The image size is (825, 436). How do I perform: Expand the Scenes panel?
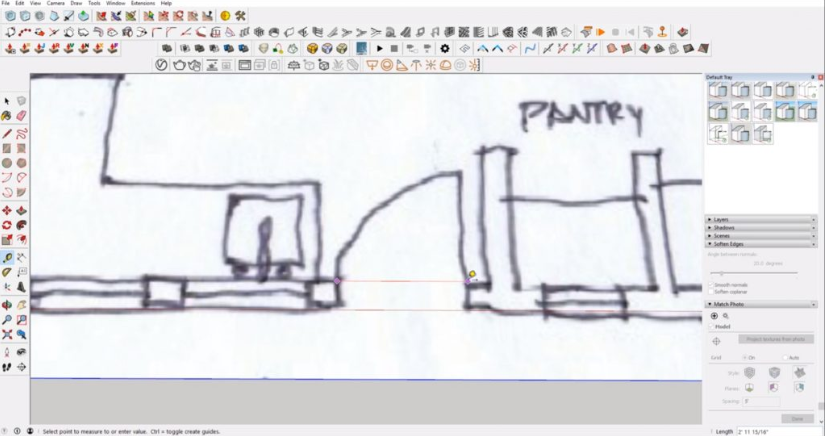click(x=761, y=236)
